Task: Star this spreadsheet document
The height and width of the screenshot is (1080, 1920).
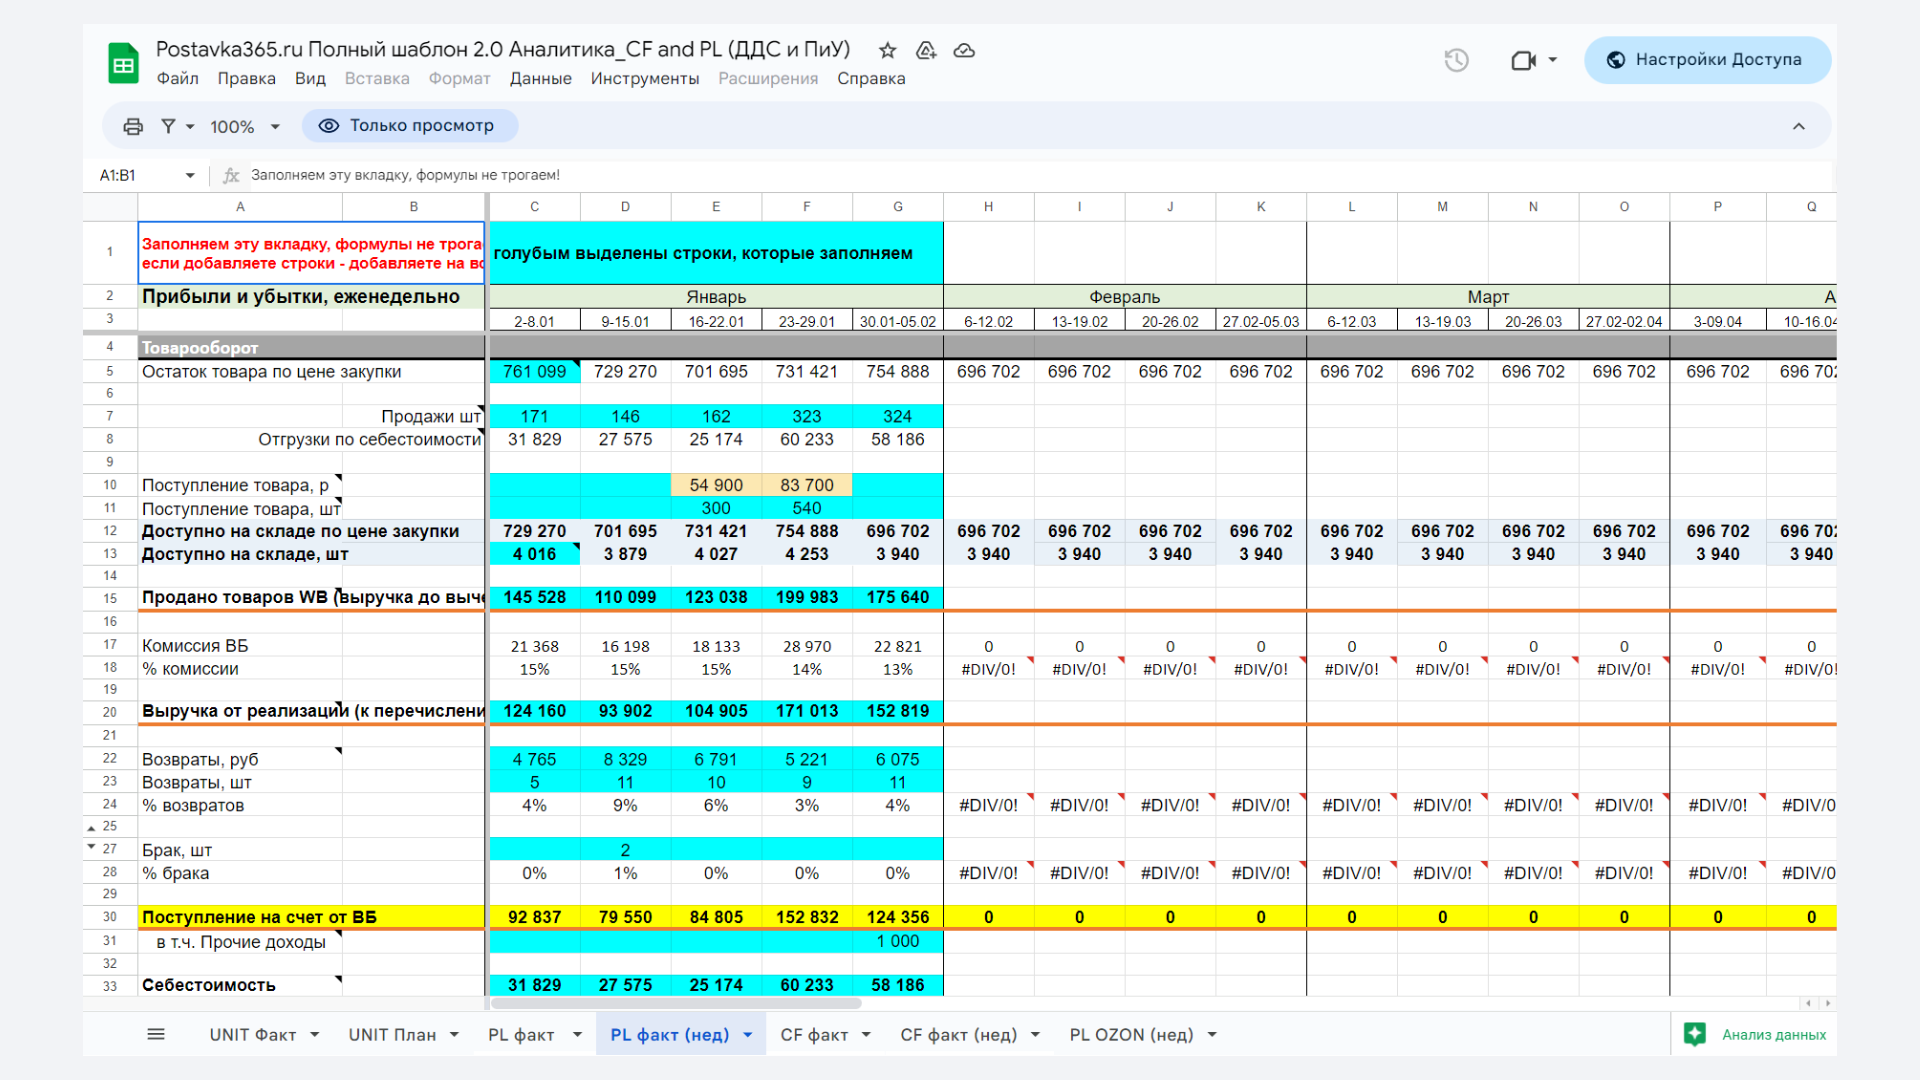Action: [x=887, y=50]
